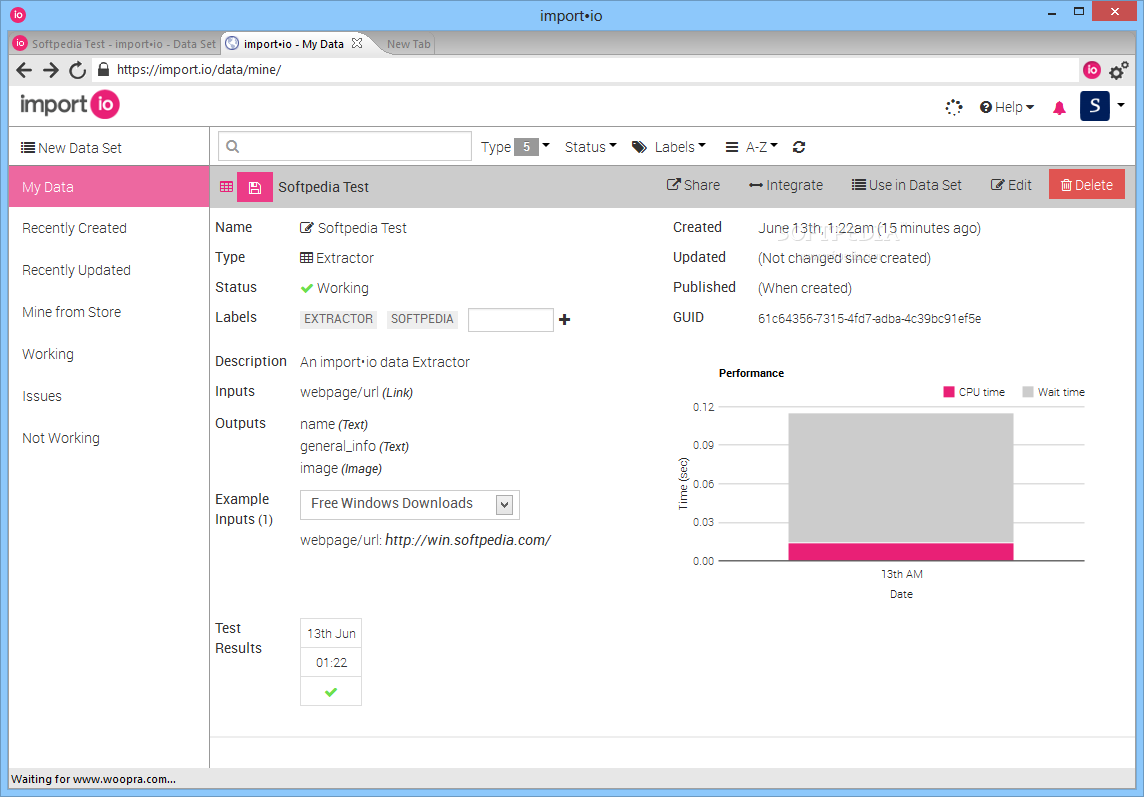Open Recently Updated list
The image size is (1144, 797).
point(77,270)
